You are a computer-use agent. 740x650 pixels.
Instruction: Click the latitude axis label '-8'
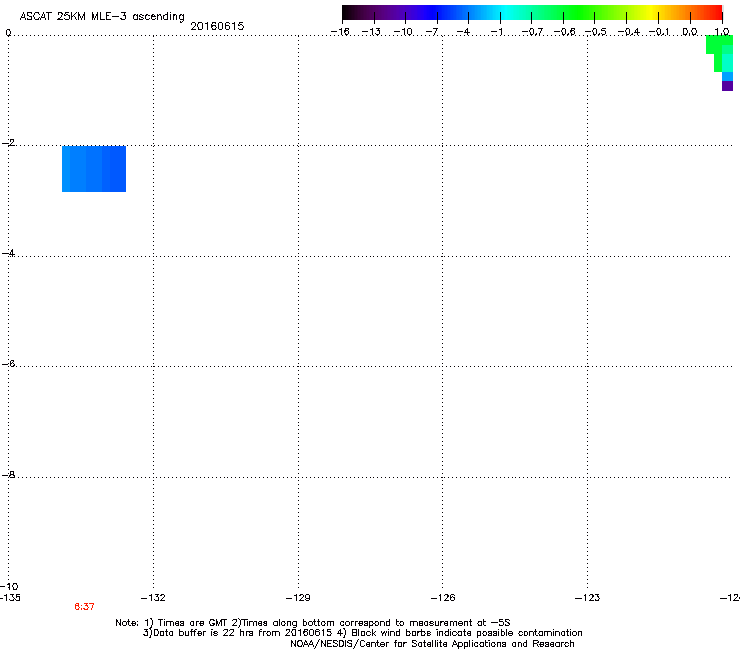point(9,474)
